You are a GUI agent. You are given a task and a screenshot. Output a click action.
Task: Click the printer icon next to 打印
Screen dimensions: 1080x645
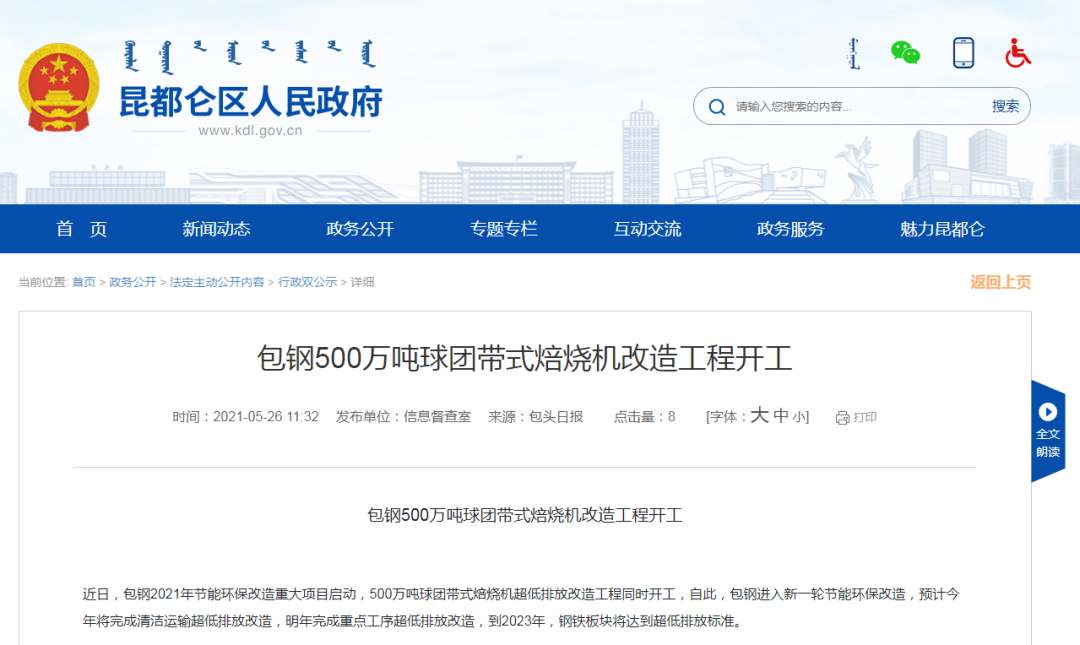(842, 418)
